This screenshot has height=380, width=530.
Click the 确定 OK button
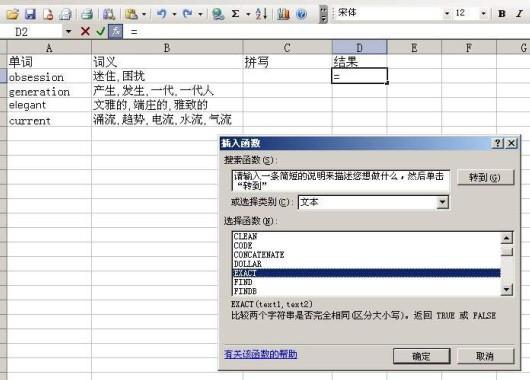click(x=421, y=356)
